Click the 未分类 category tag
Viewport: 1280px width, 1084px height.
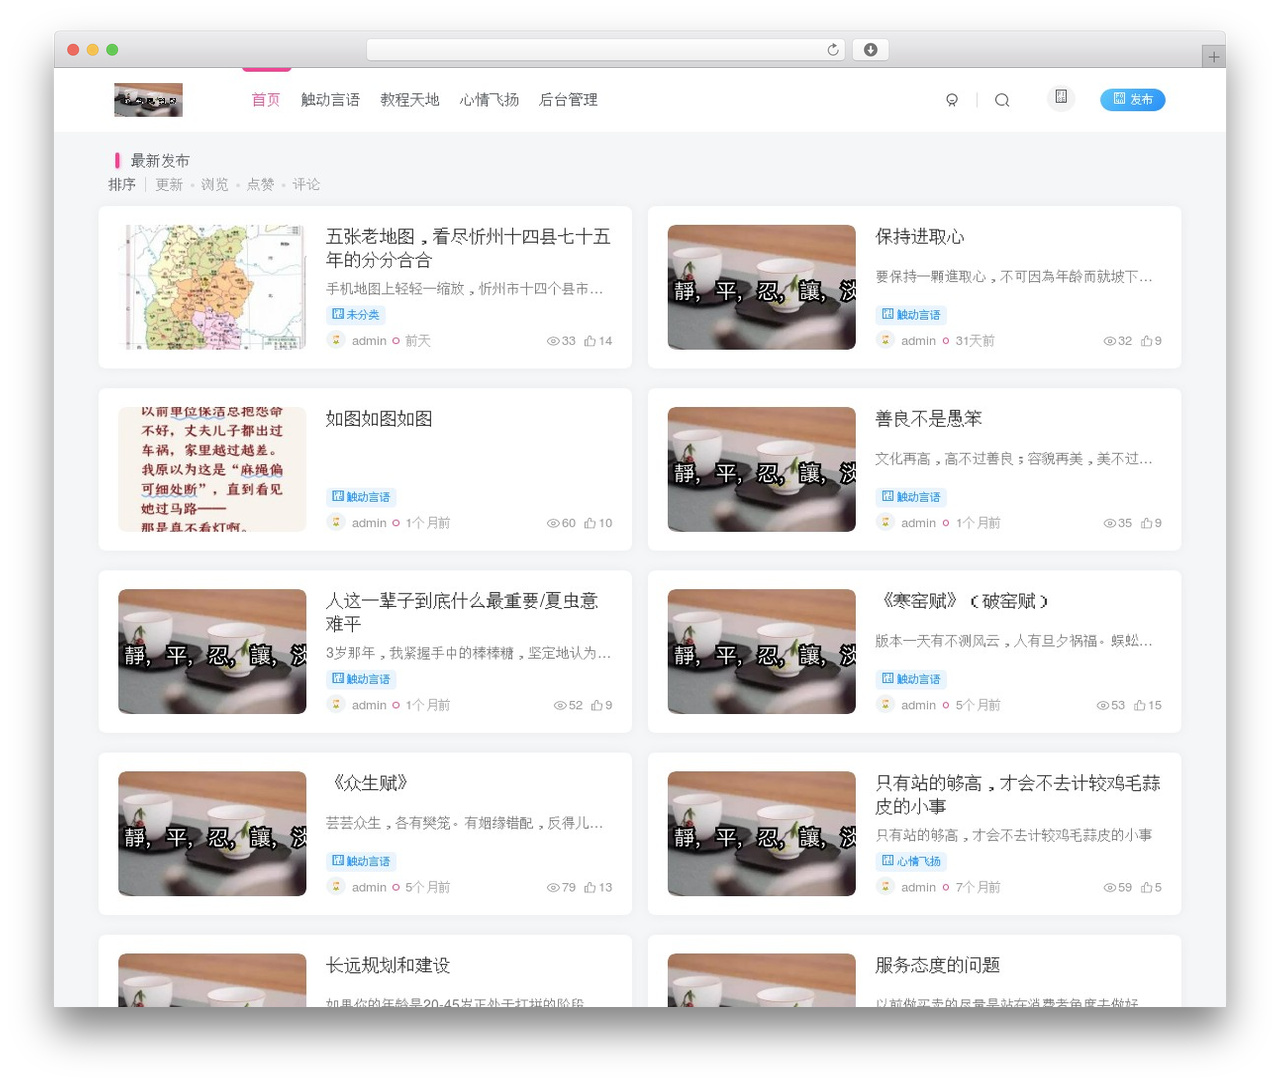(356, 315)
